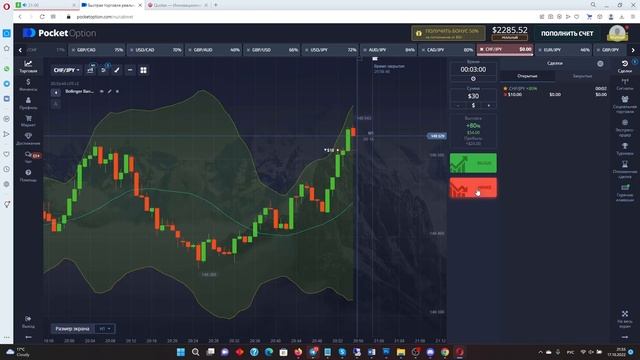Image resolution: width=640 pixels, height=360 pixels.
Task: Open the Deals history icon in right sidebar
Action: click(x=624, y=66)
